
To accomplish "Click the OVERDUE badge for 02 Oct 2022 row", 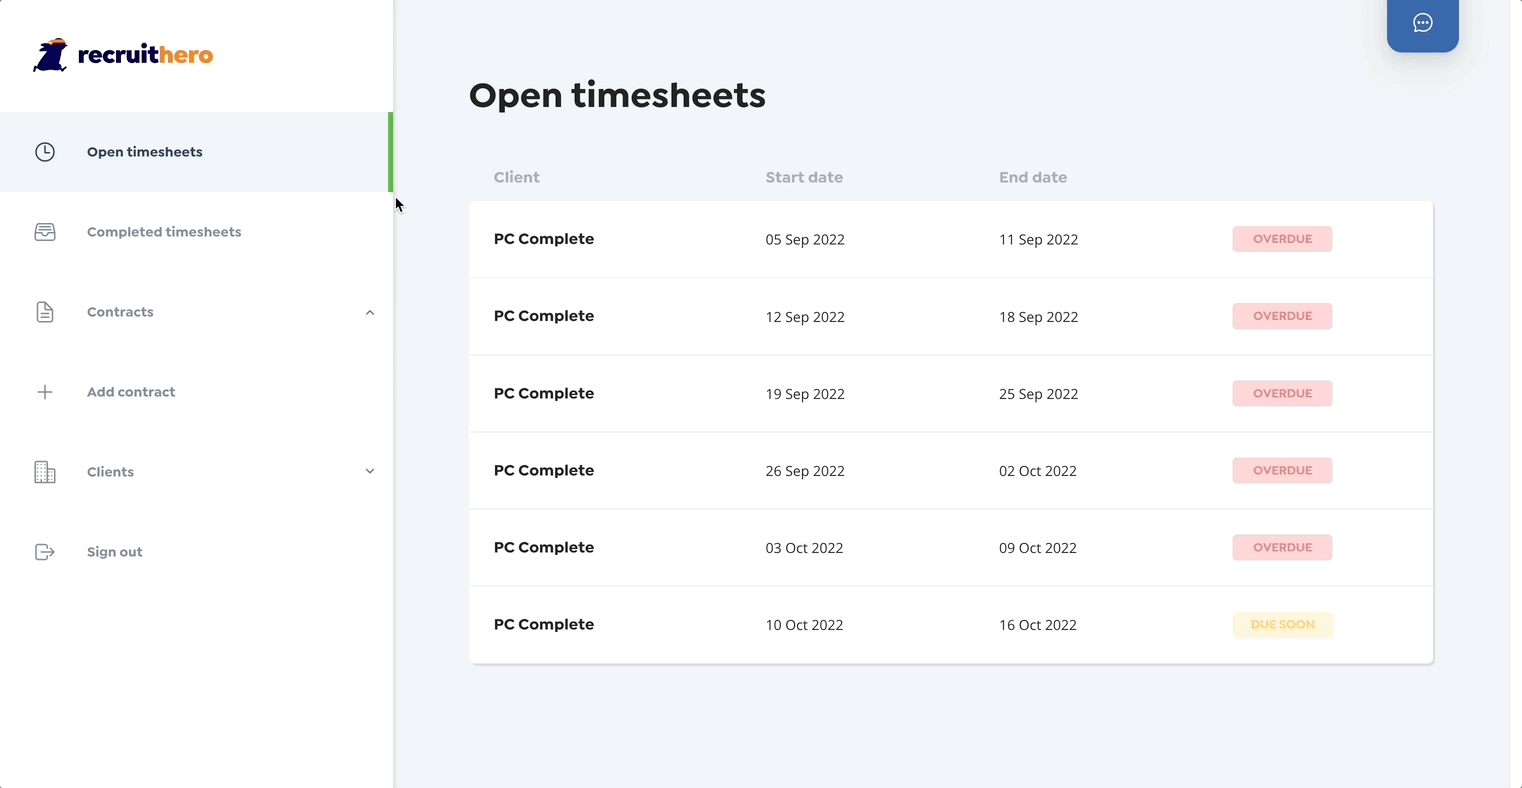I will pyautogui.click(x=1282, y=470).
